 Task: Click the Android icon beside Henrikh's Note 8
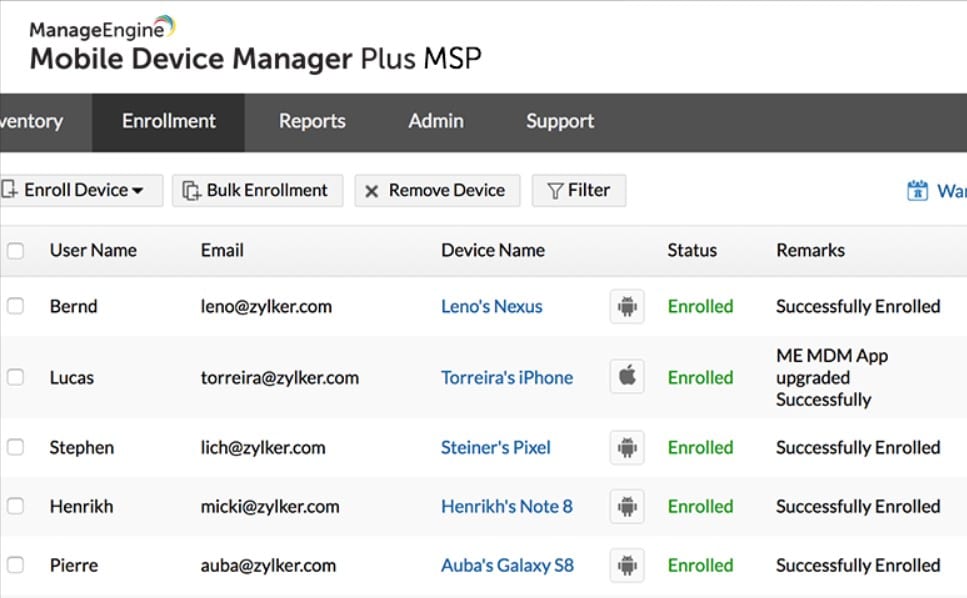click(x=627, y=507)
